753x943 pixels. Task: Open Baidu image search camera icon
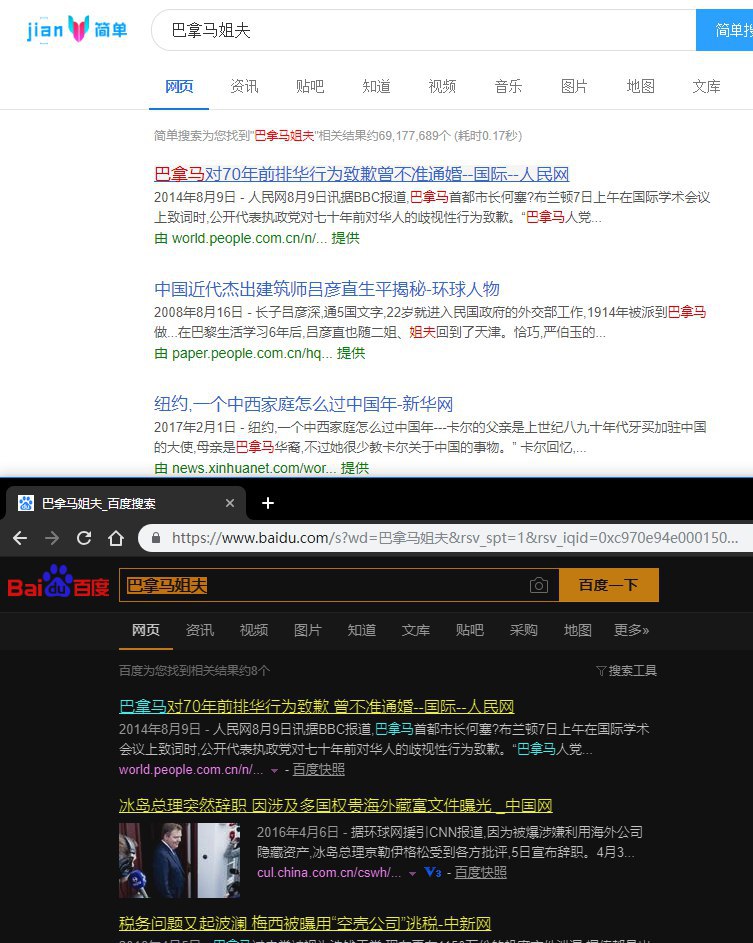539,585
